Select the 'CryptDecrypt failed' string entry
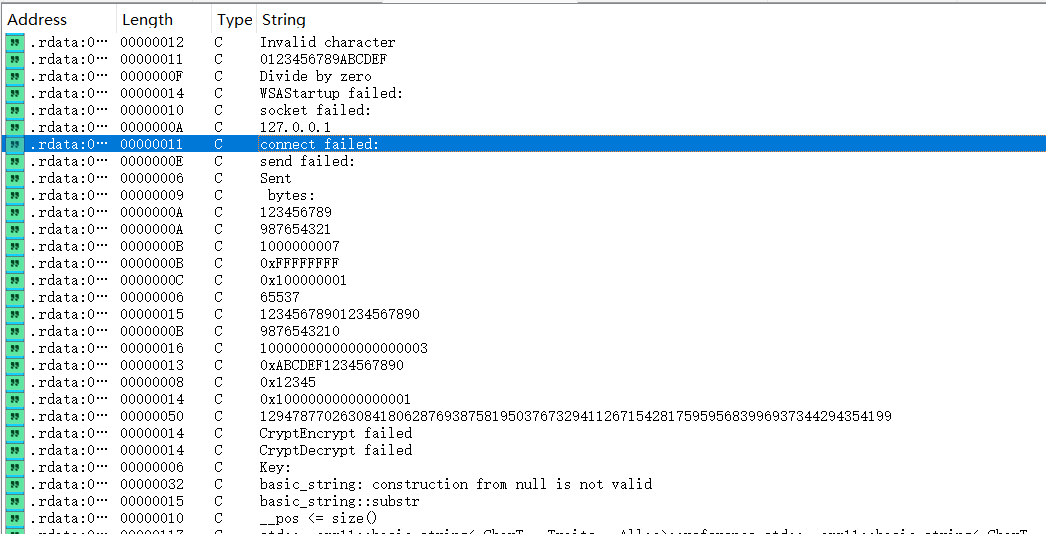Image resolution: width=1046 pixels, height=534 pixels. tap(335, 450)
